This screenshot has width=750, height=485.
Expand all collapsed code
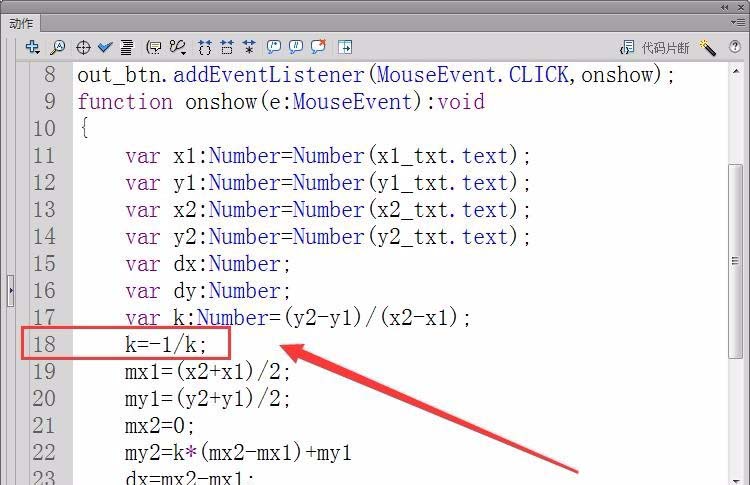(x=249, y=47)
